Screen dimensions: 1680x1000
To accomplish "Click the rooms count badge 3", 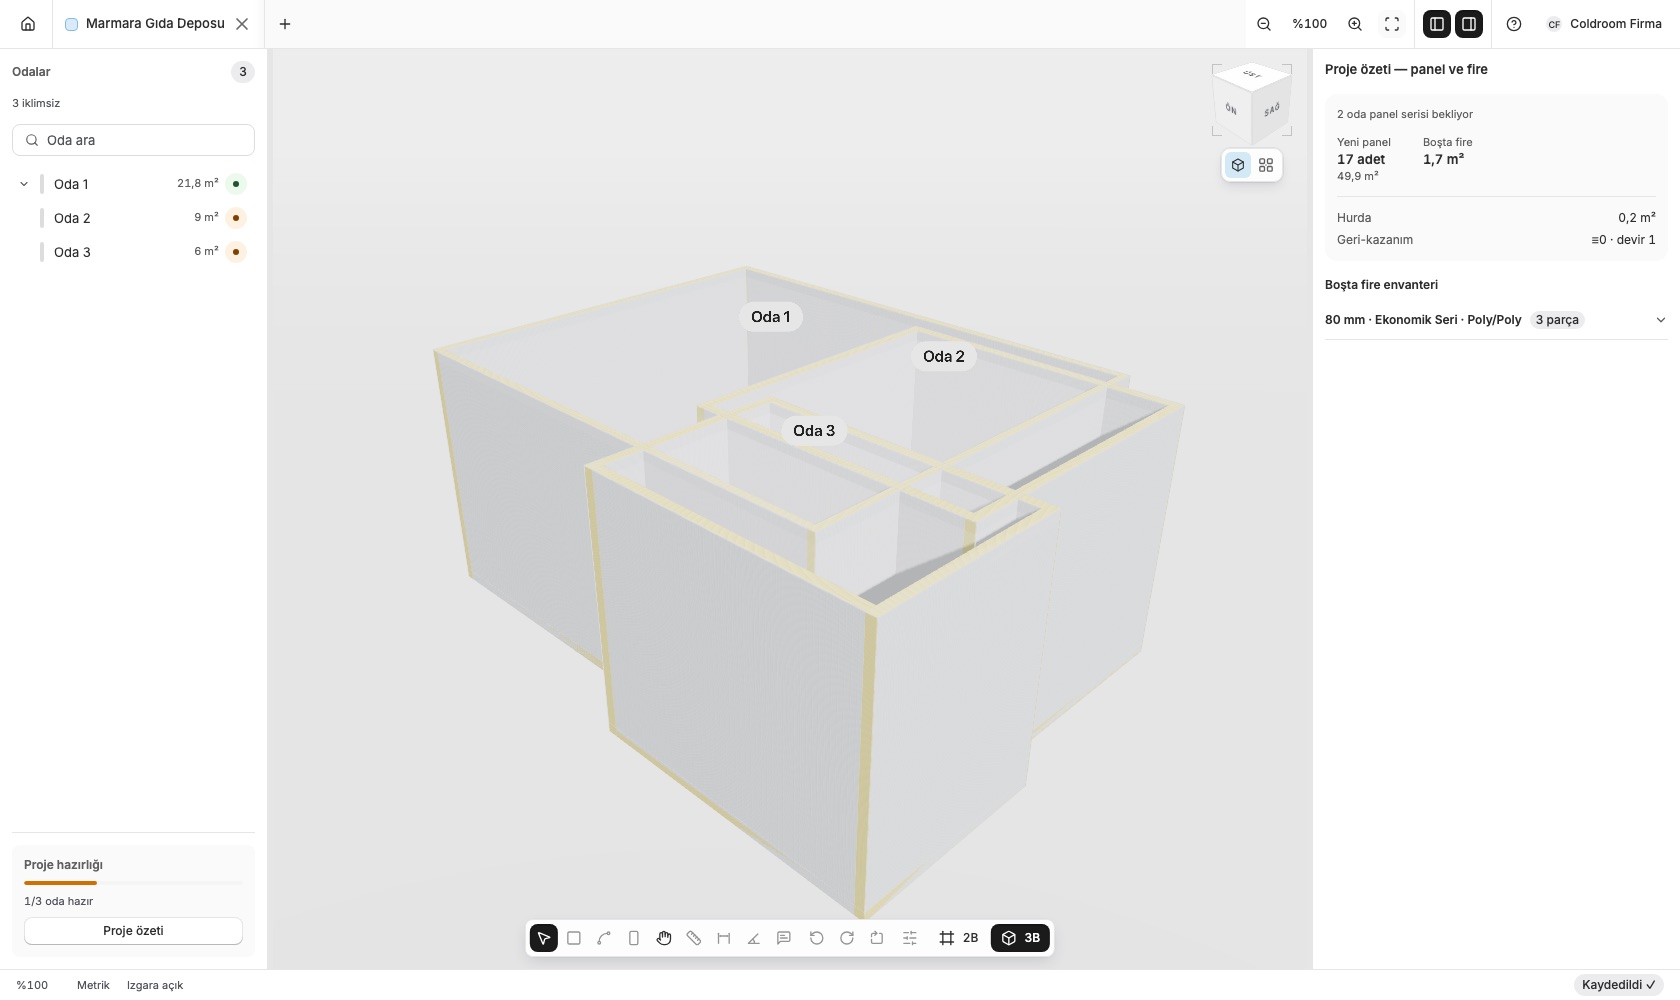I will [243, 72].
